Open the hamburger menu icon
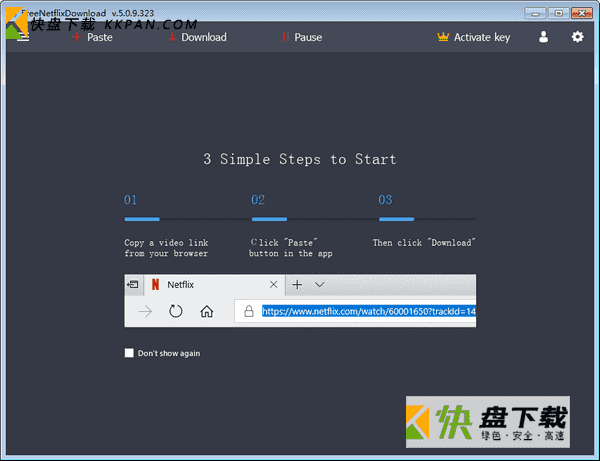The height and width of the screenshot is (461, 600). pos(23,37)
